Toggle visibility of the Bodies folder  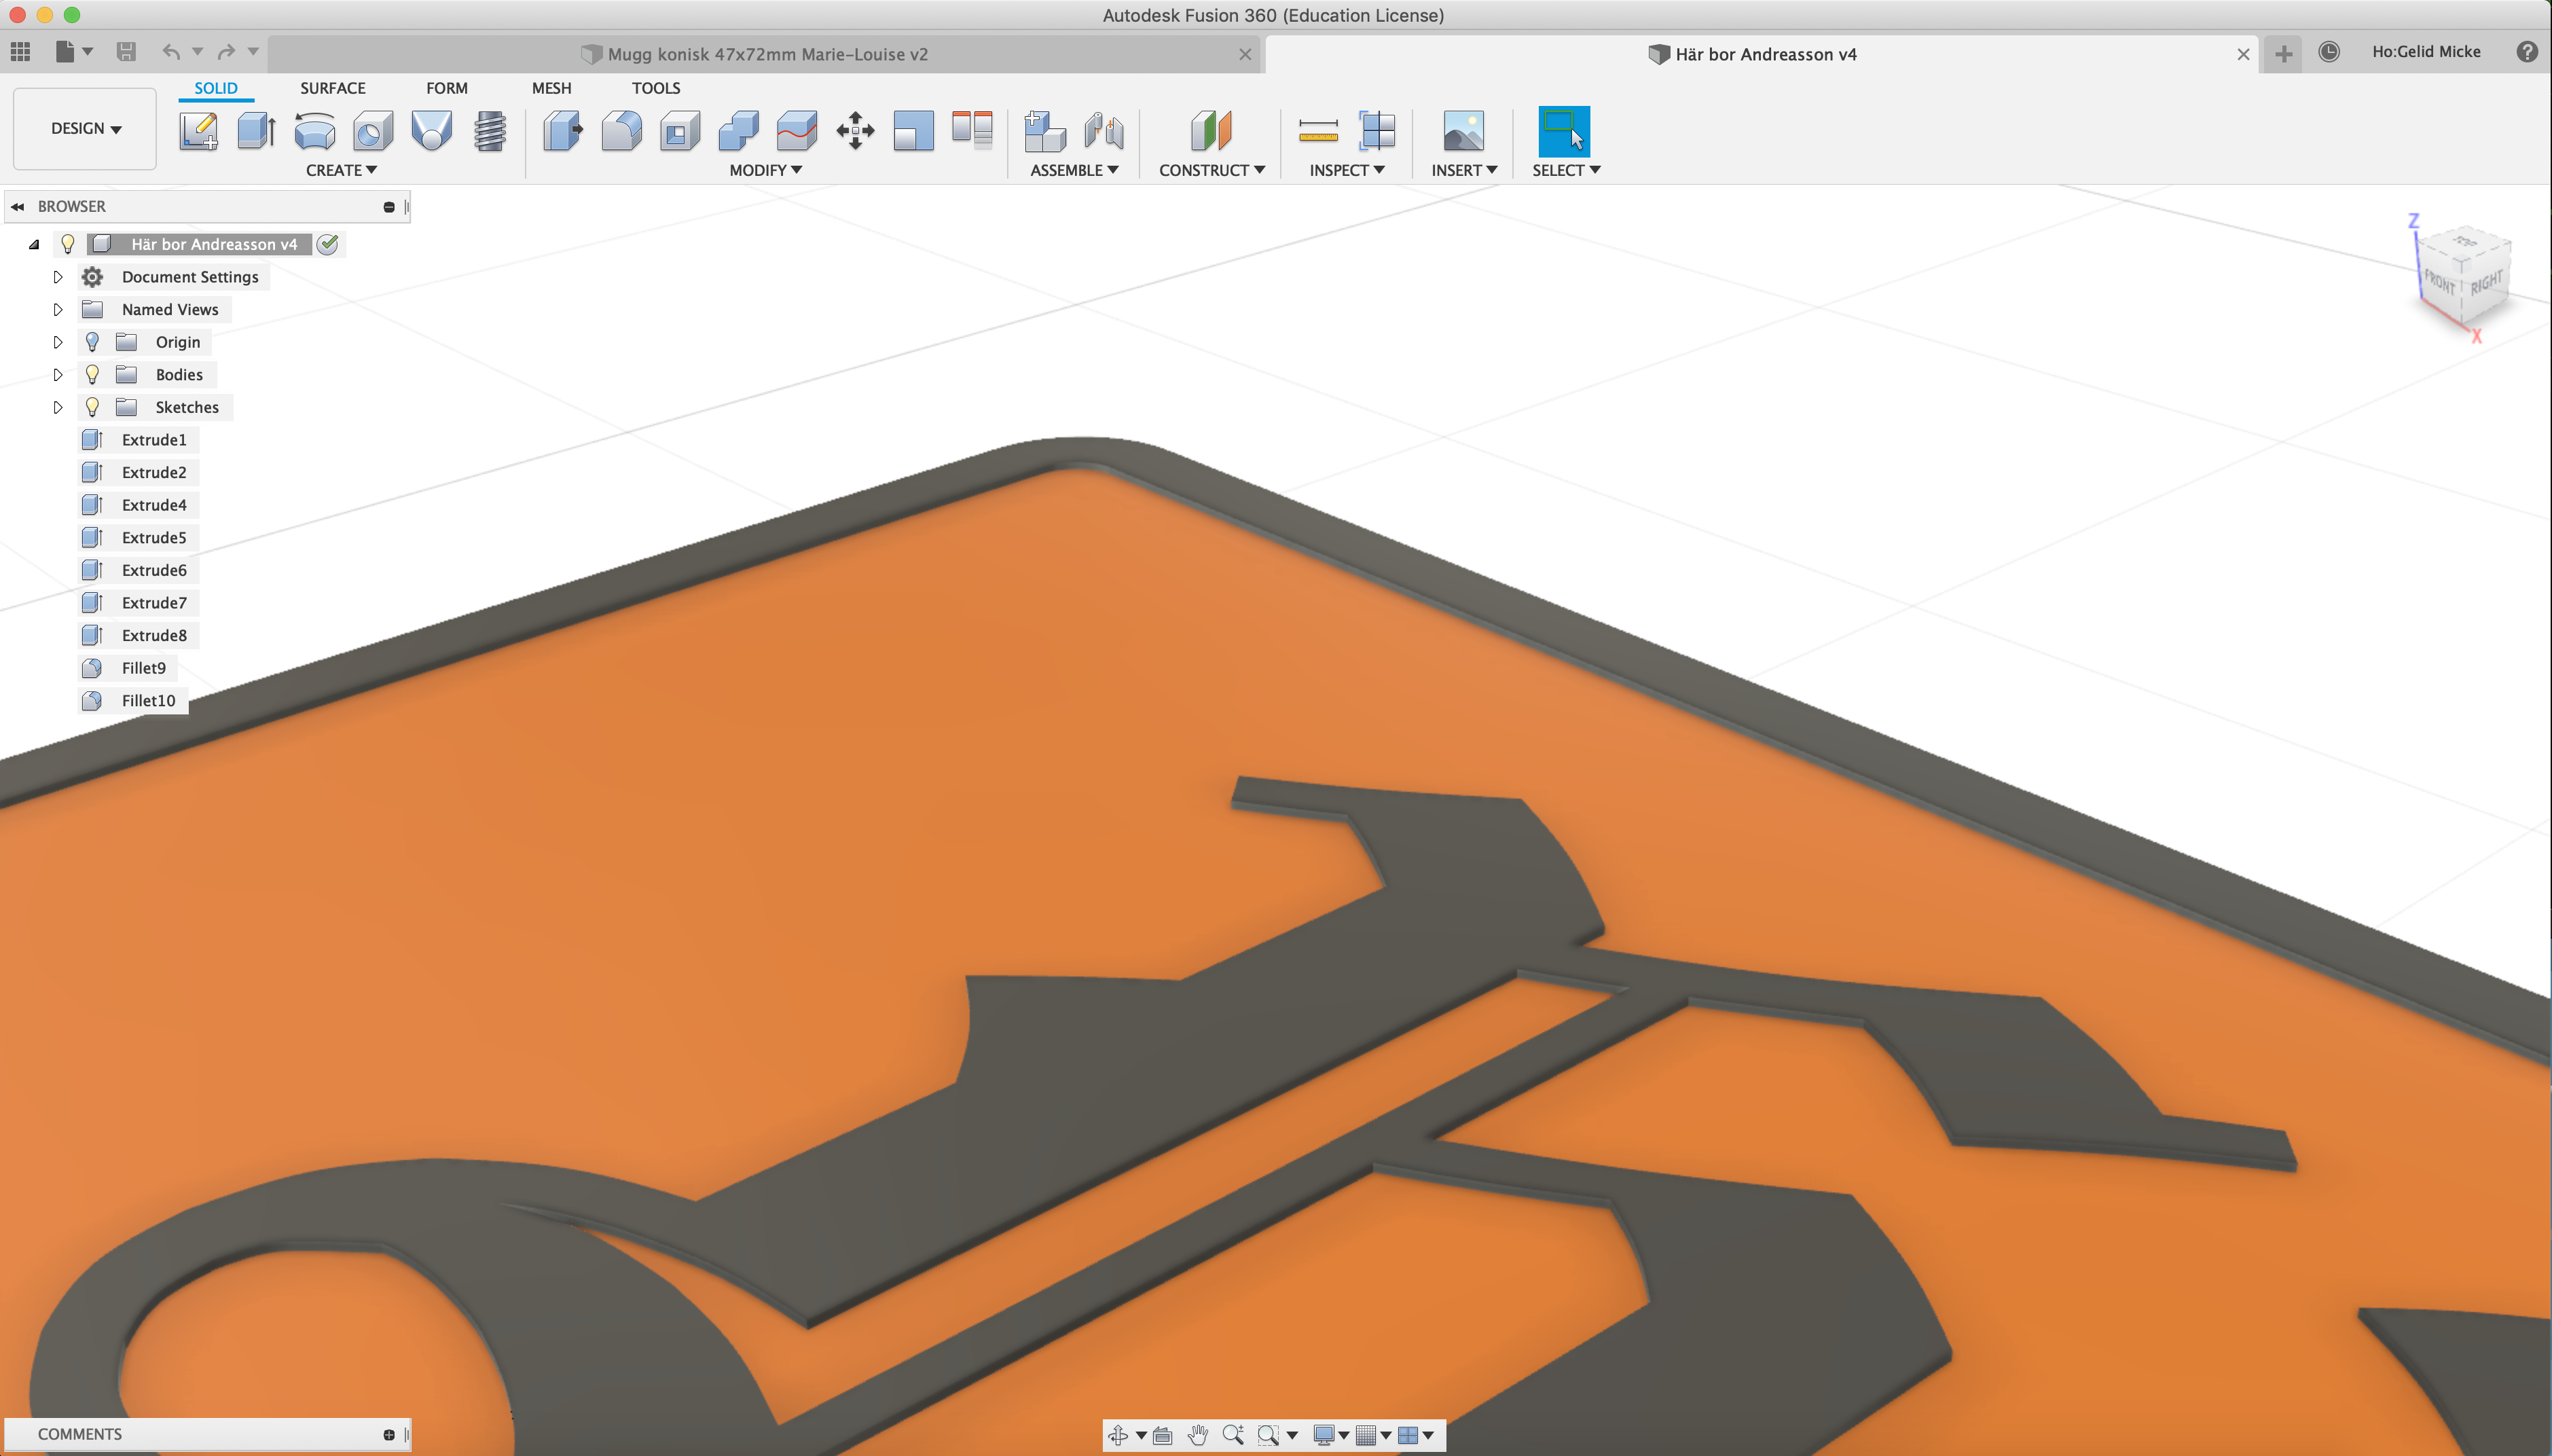click(x=93, y=374)
